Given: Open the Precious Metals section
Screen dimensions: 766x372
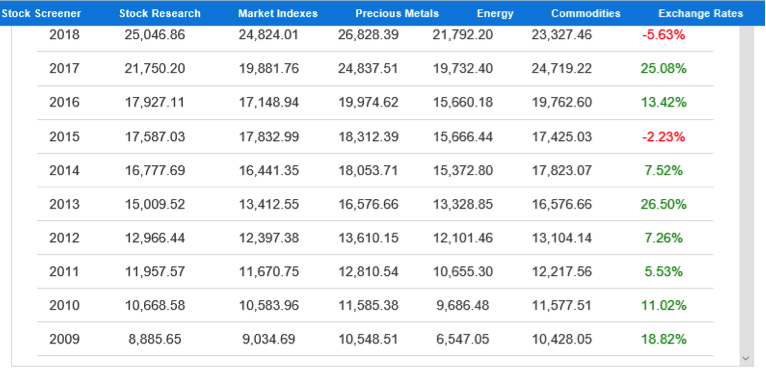Looking at the screenshot, I should pos(397,13).
